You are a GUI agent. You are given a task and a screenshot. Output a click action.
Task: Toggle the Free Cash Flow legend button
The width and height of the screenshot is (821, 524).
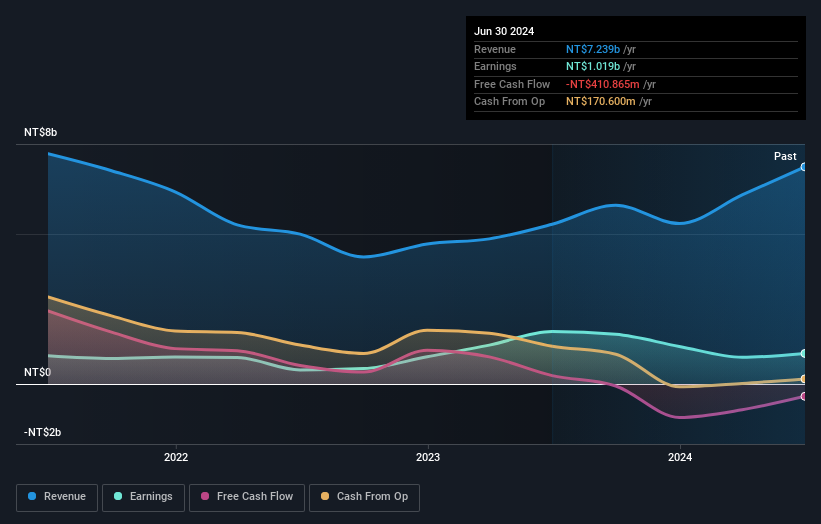(x=247, y=497)
